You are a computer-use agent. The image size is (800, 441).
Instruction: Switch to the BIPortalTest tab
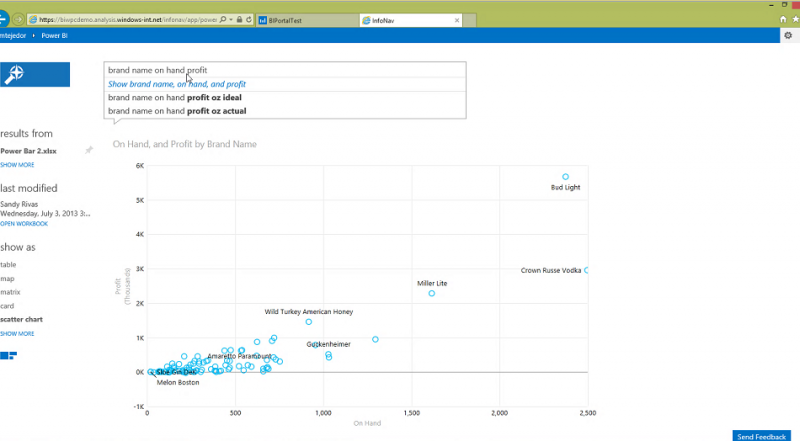[x=308, y=20]
